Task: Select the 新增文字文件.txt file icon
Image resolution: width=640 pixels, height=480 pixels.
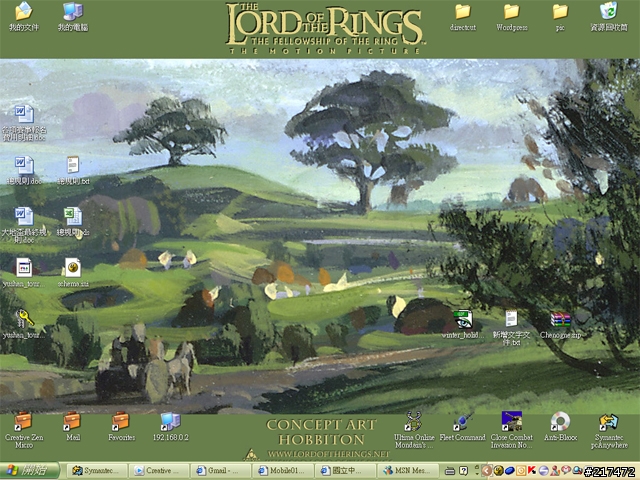Action: (x=511, y=328)
